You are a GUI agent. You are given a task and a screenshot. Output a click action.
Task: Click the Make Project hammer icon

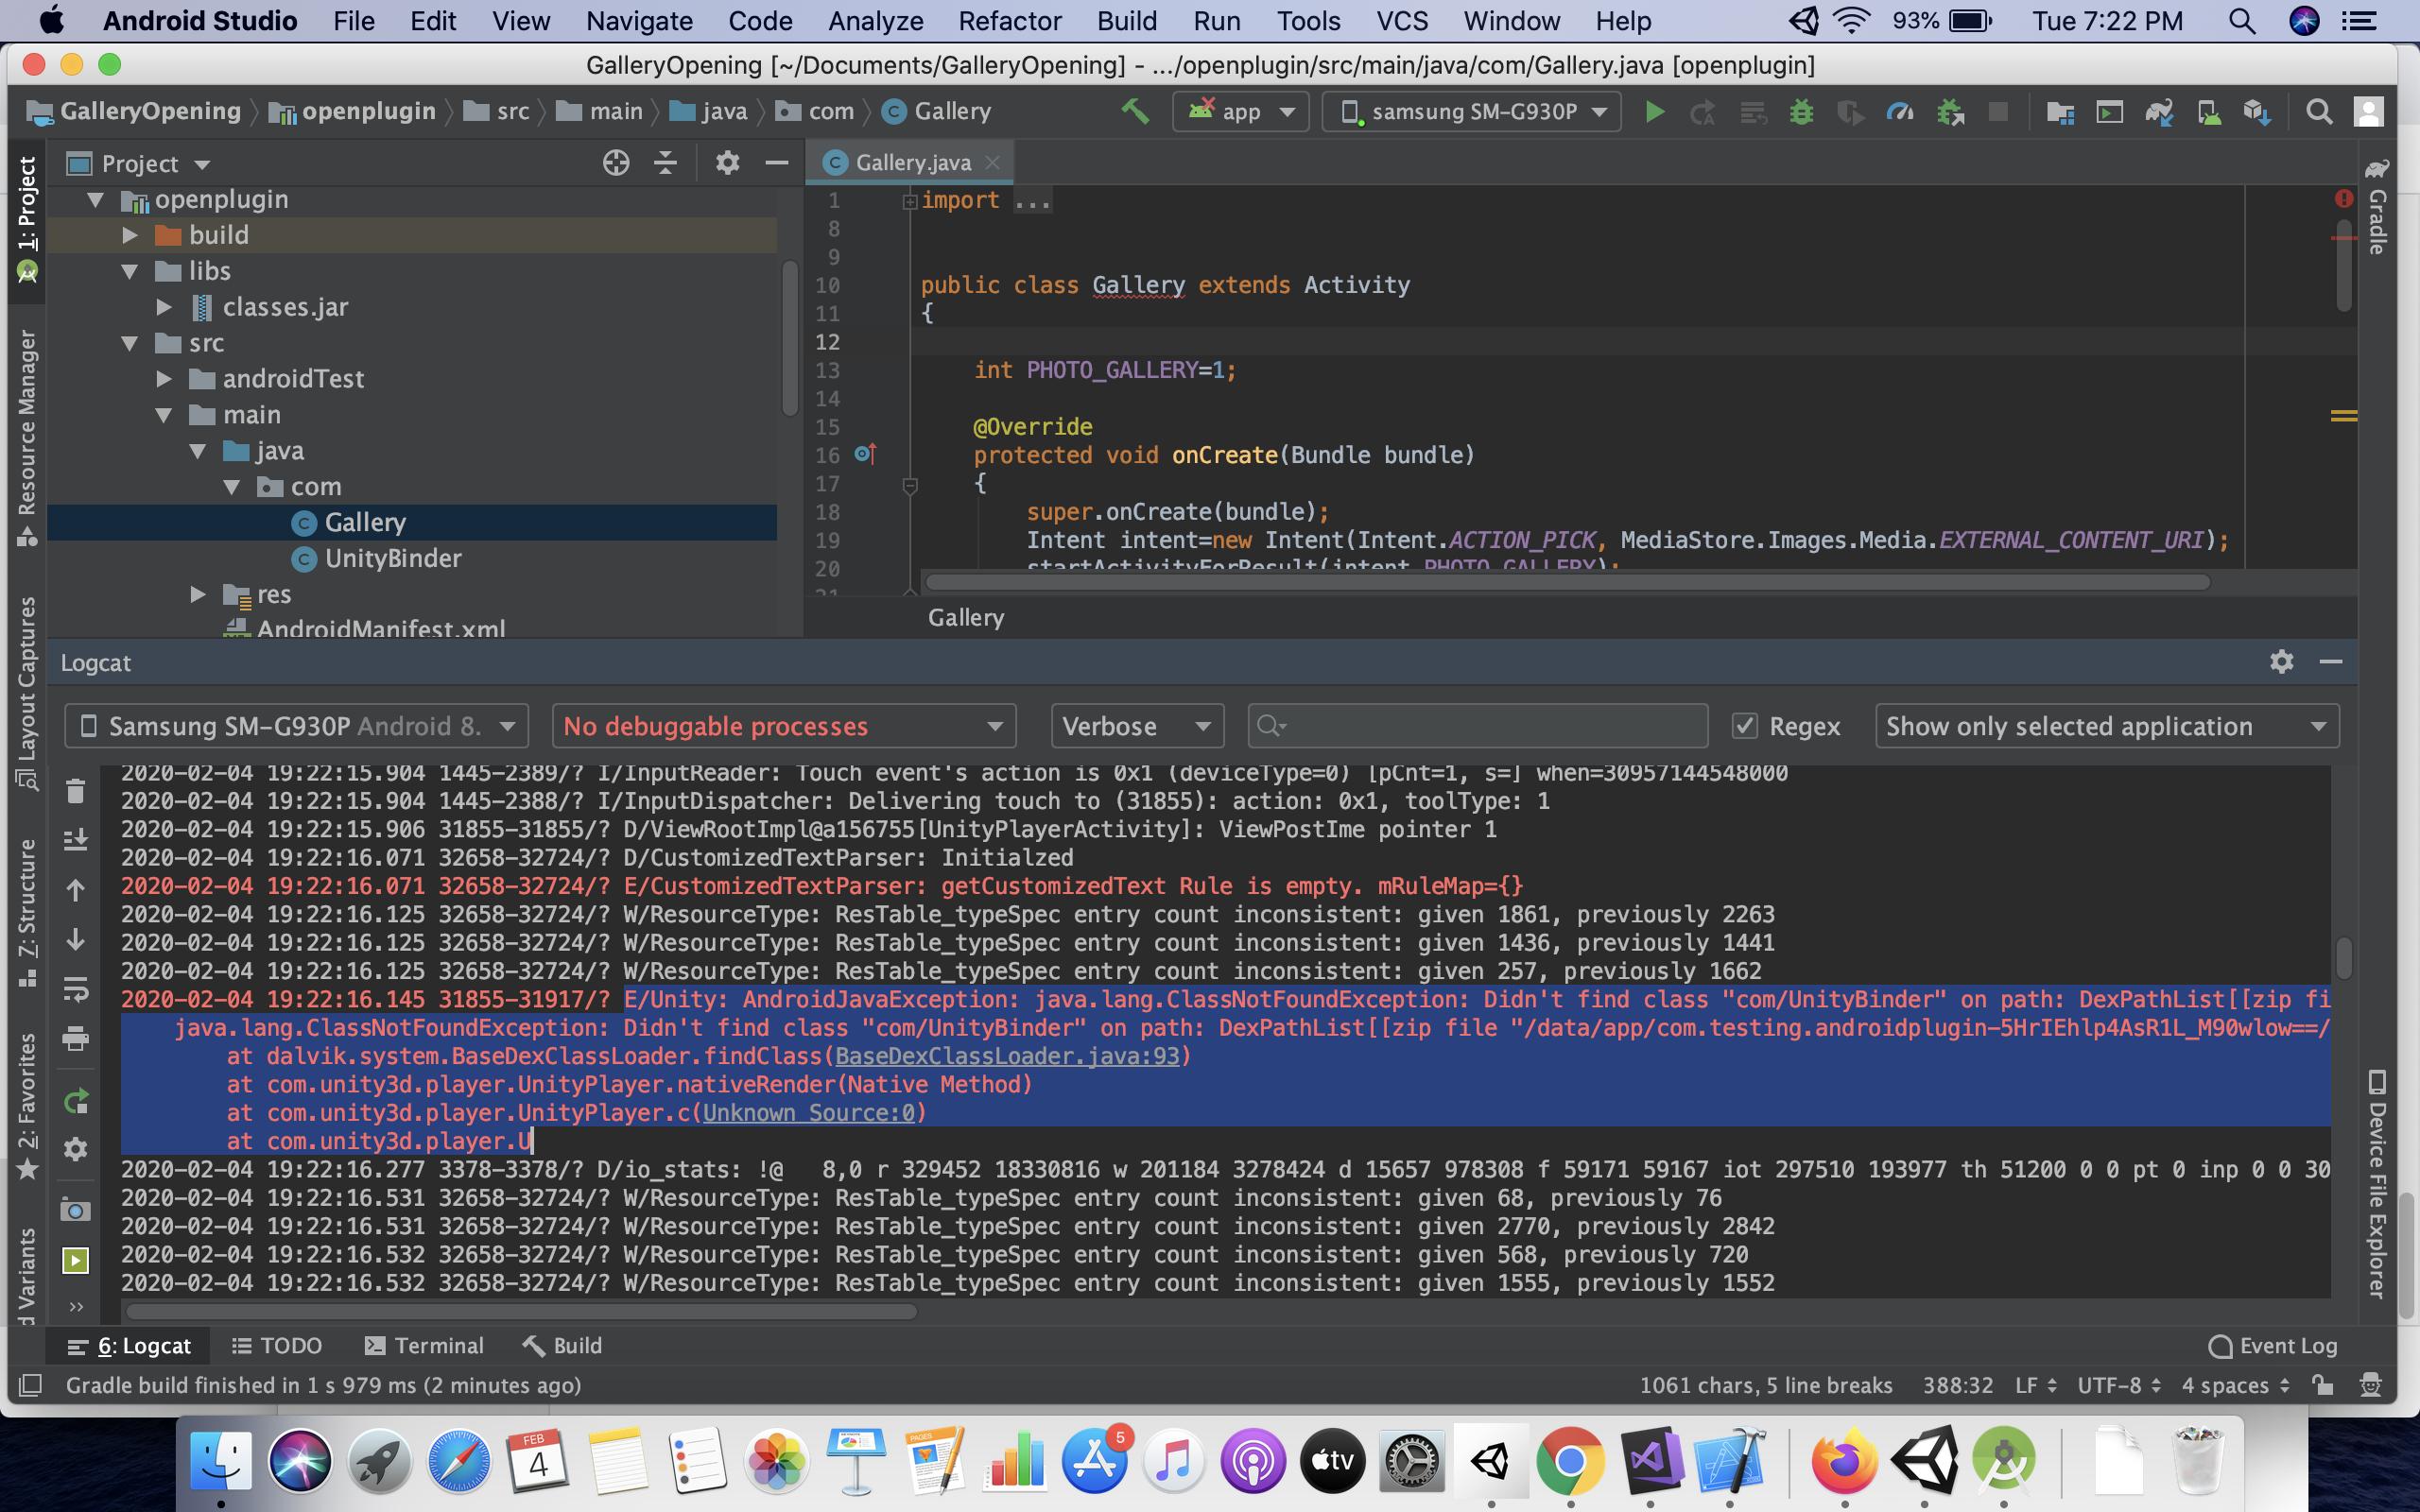[x=1134, y=111]
